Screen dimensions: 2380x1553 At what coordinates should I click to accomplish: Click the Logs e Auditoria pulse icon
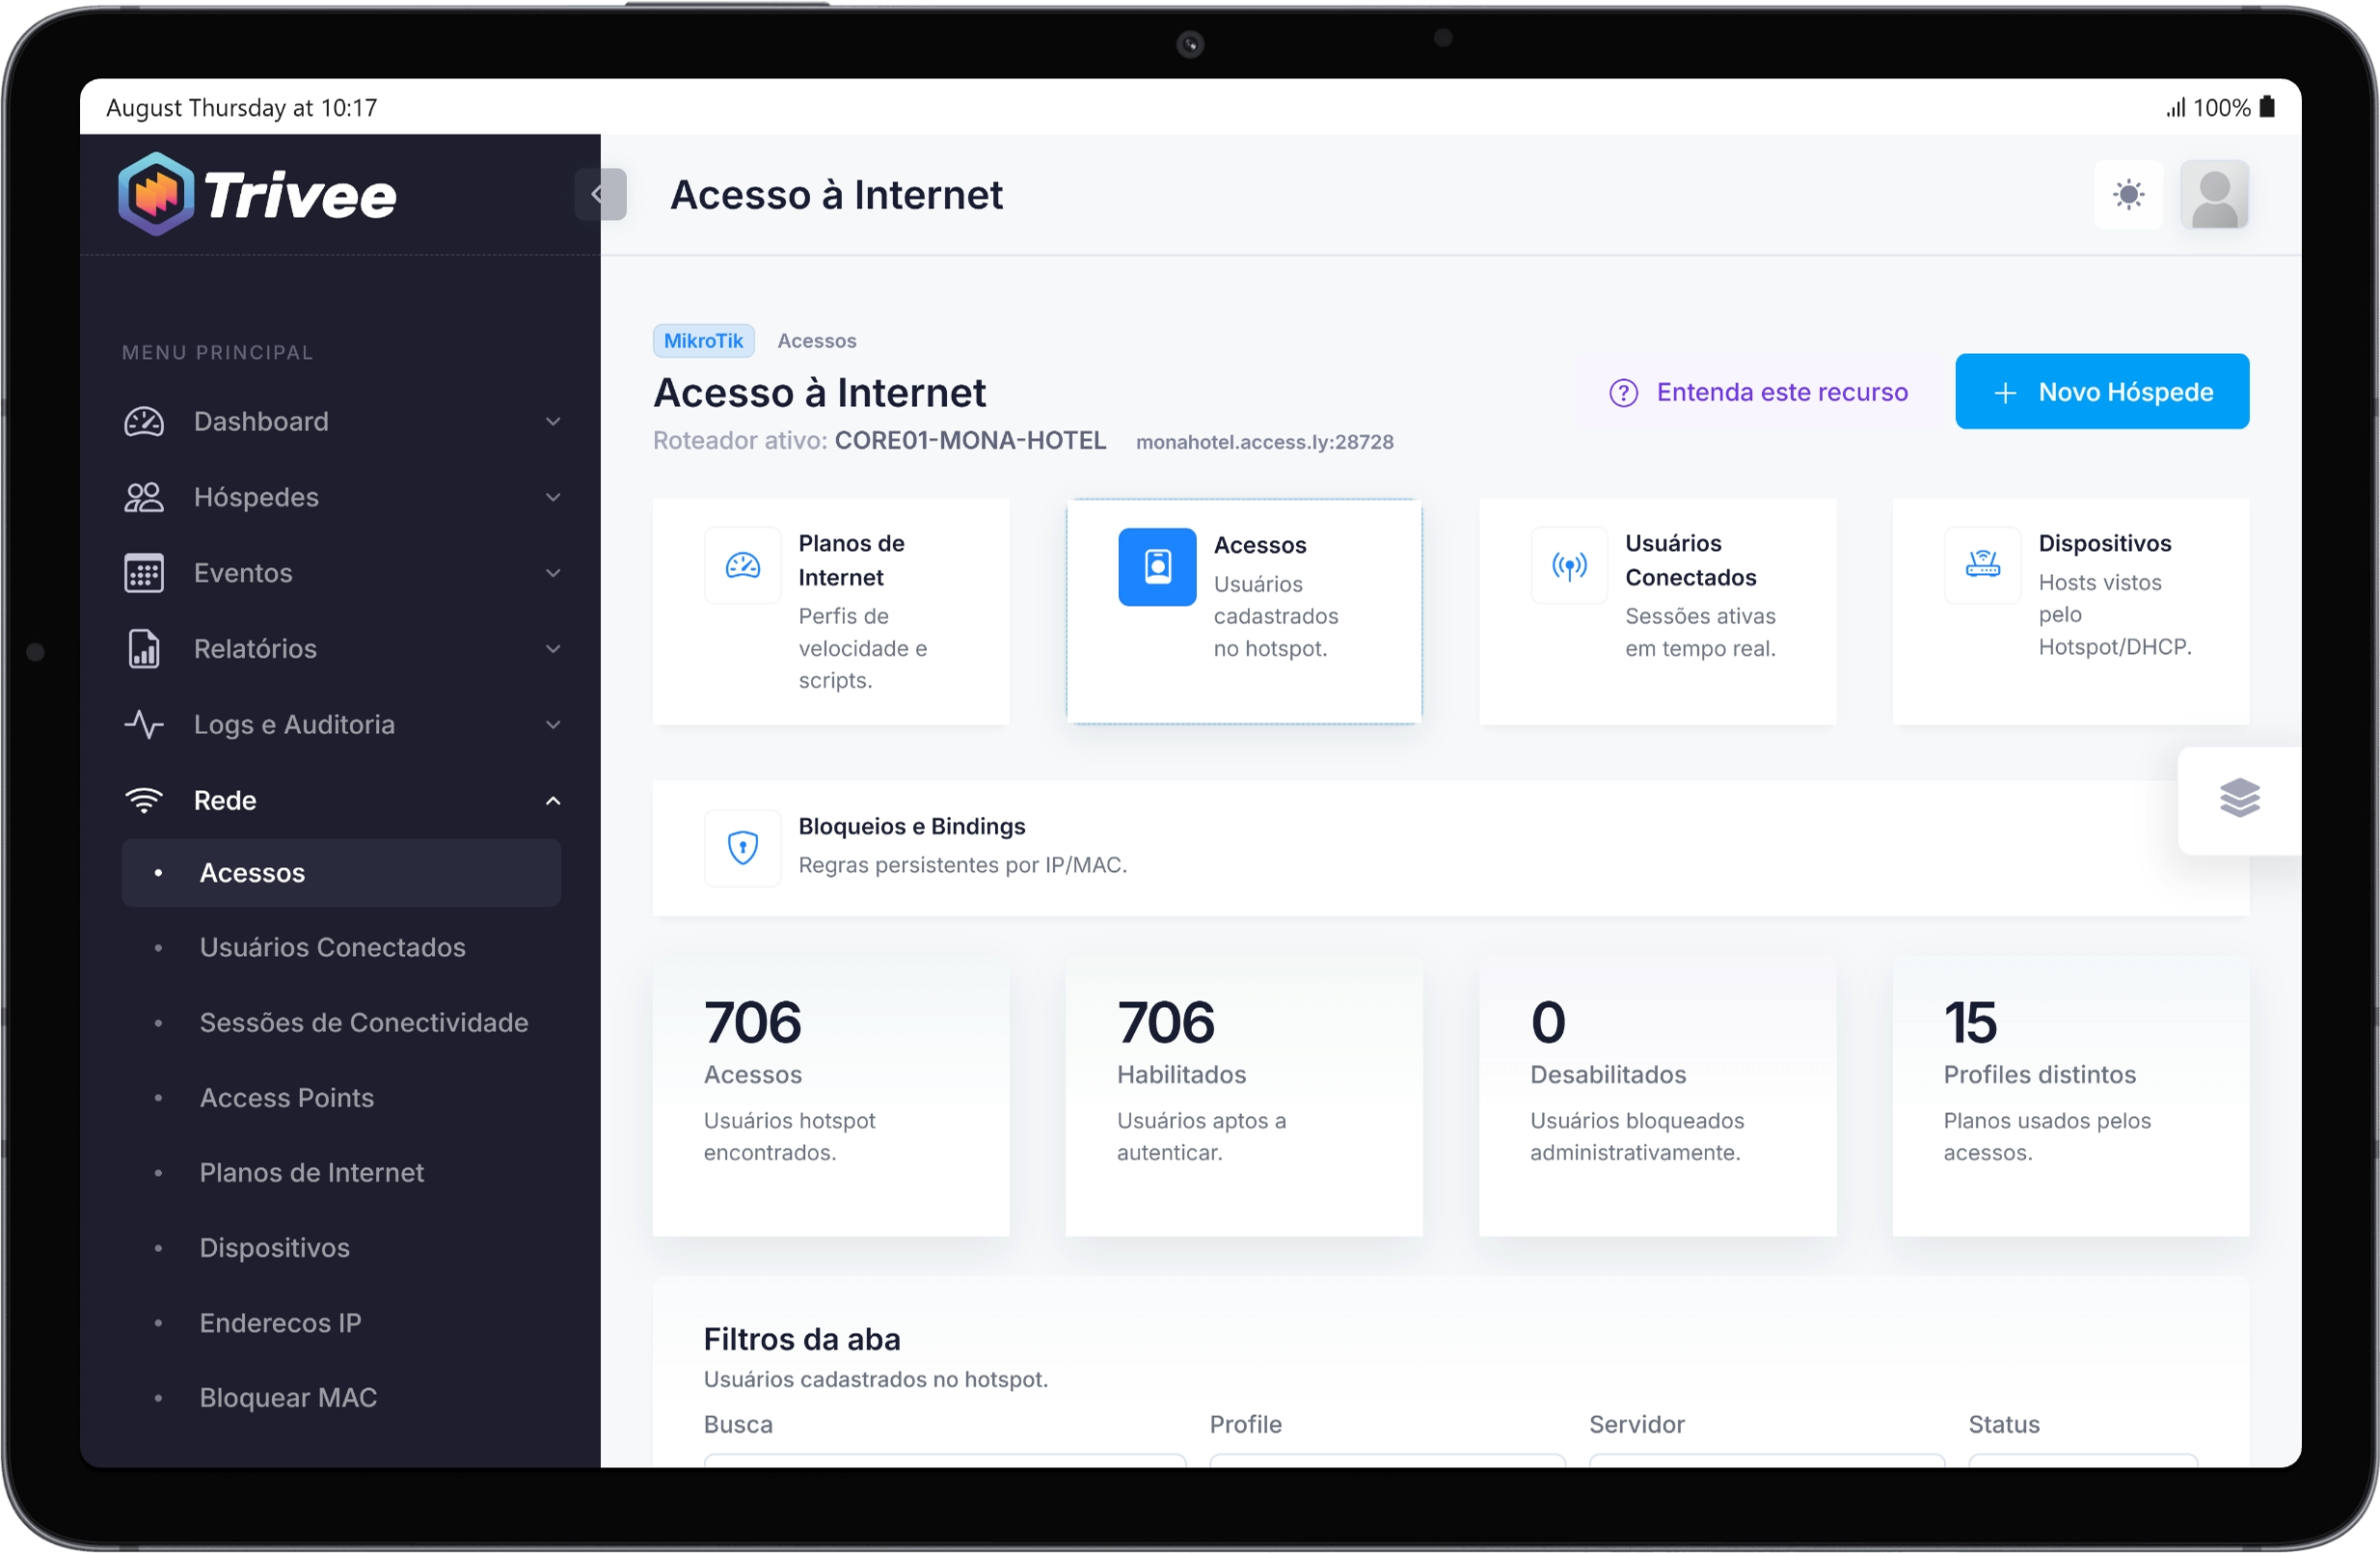tap(144, 725)
